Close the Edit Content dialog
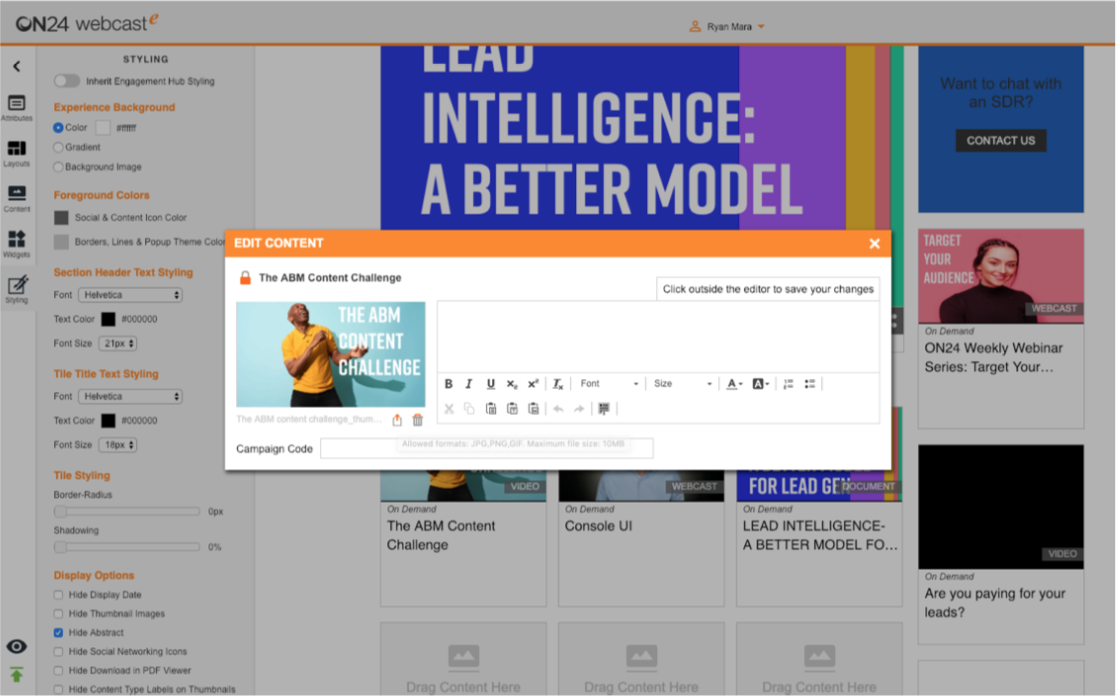This screenshot has width=1116, height=696. [x=875, y=243]
